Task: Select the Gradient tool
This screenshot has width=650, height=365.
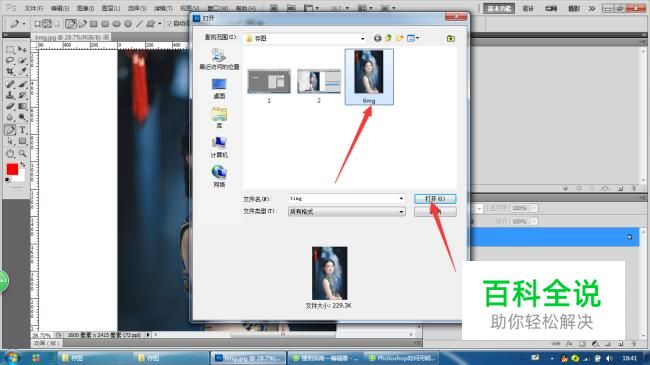Action: point(22,106)
